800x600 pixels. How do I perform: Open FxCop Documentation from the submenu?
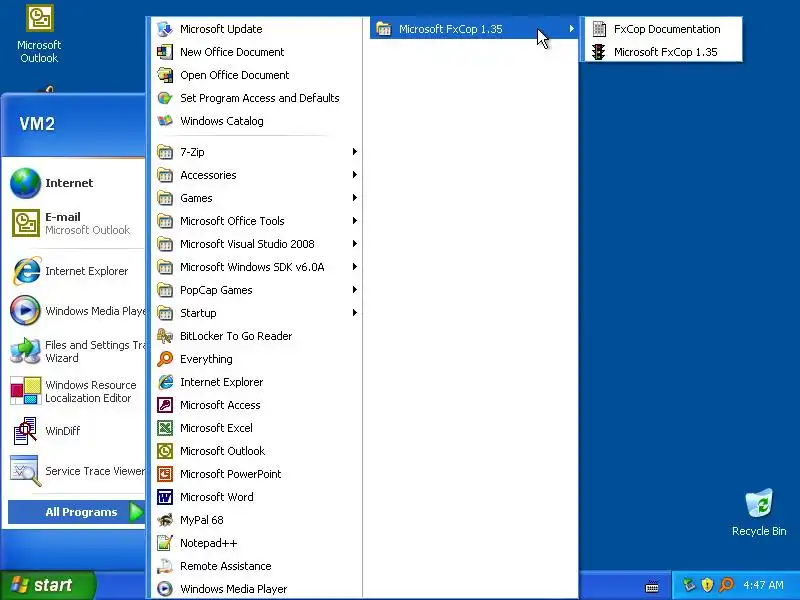point(663,29)
